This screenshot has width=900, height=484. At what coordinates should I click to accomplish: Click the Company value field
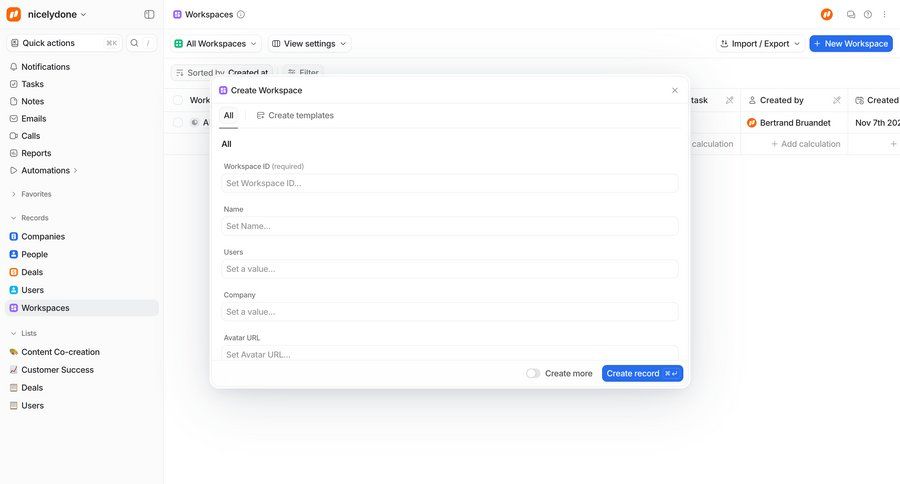(449, 312)
